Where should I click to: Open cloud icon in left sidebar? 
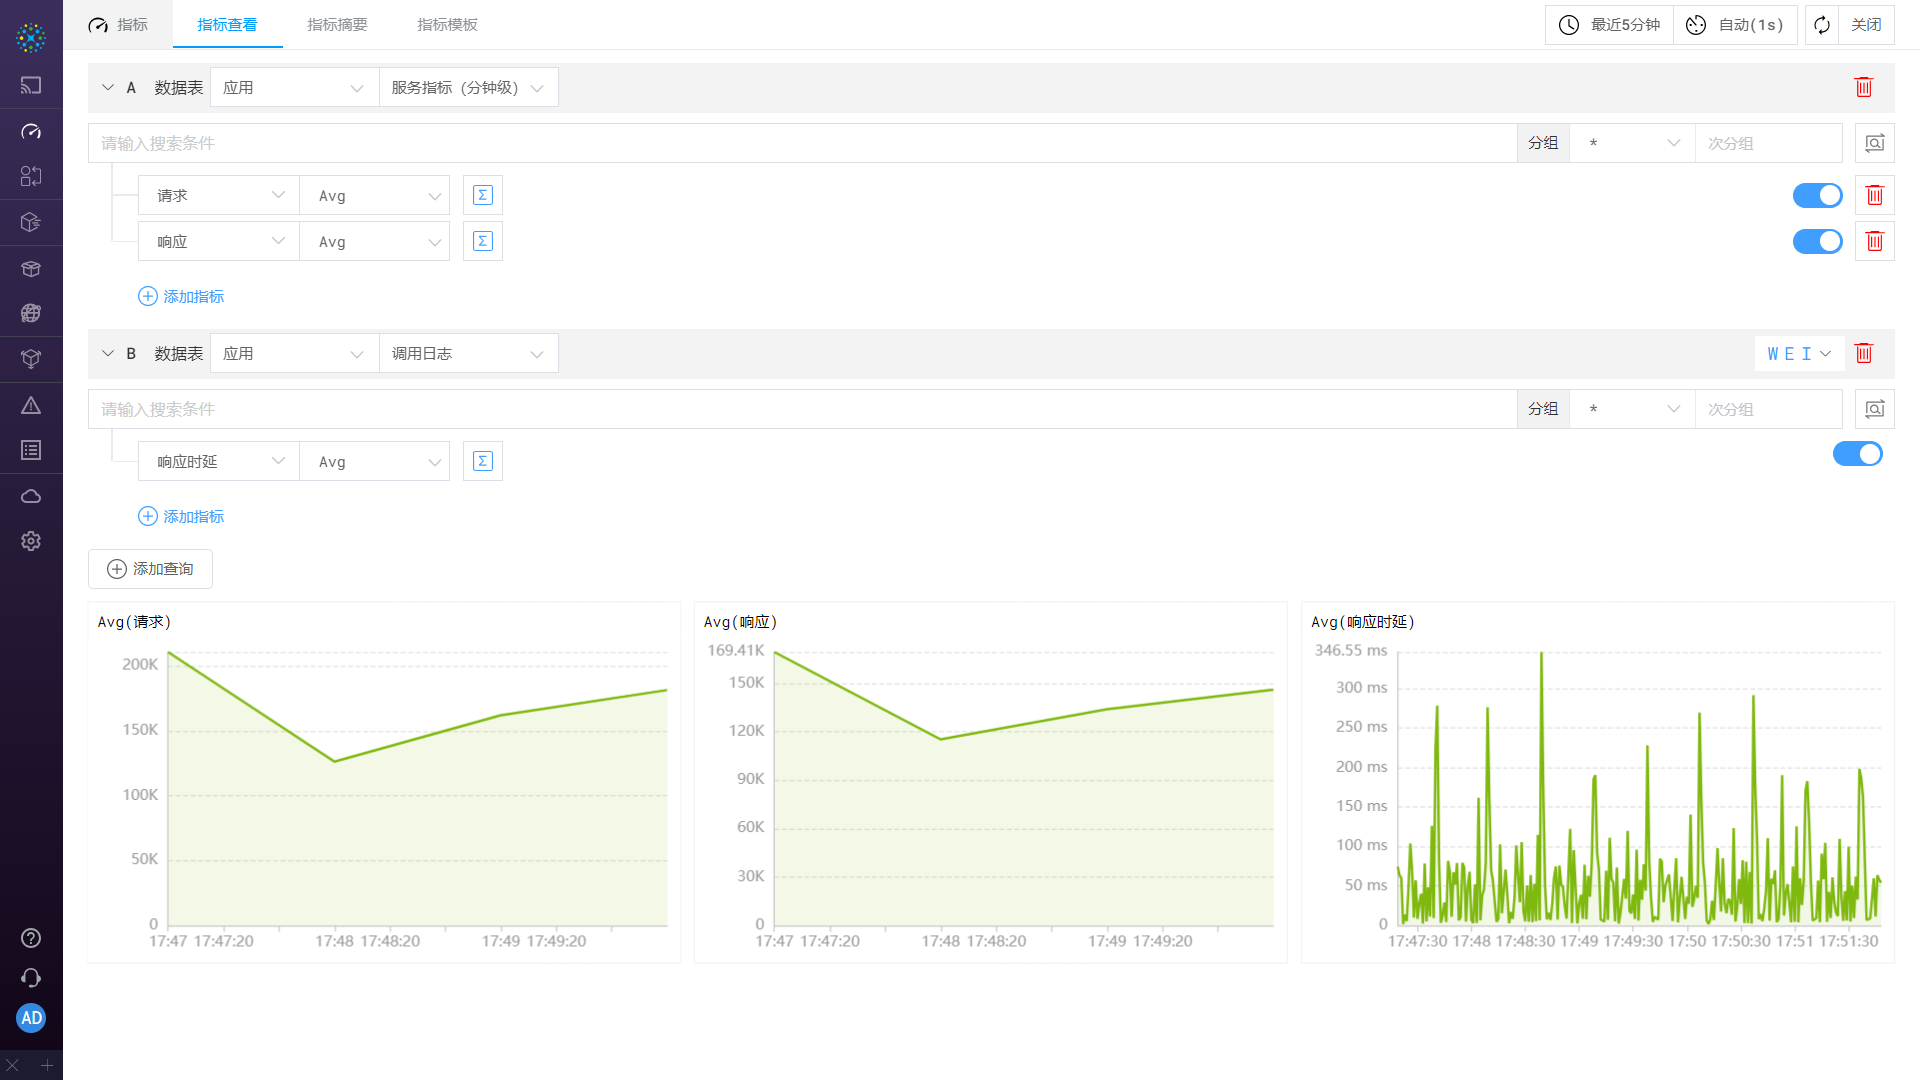tap(31, 496)
